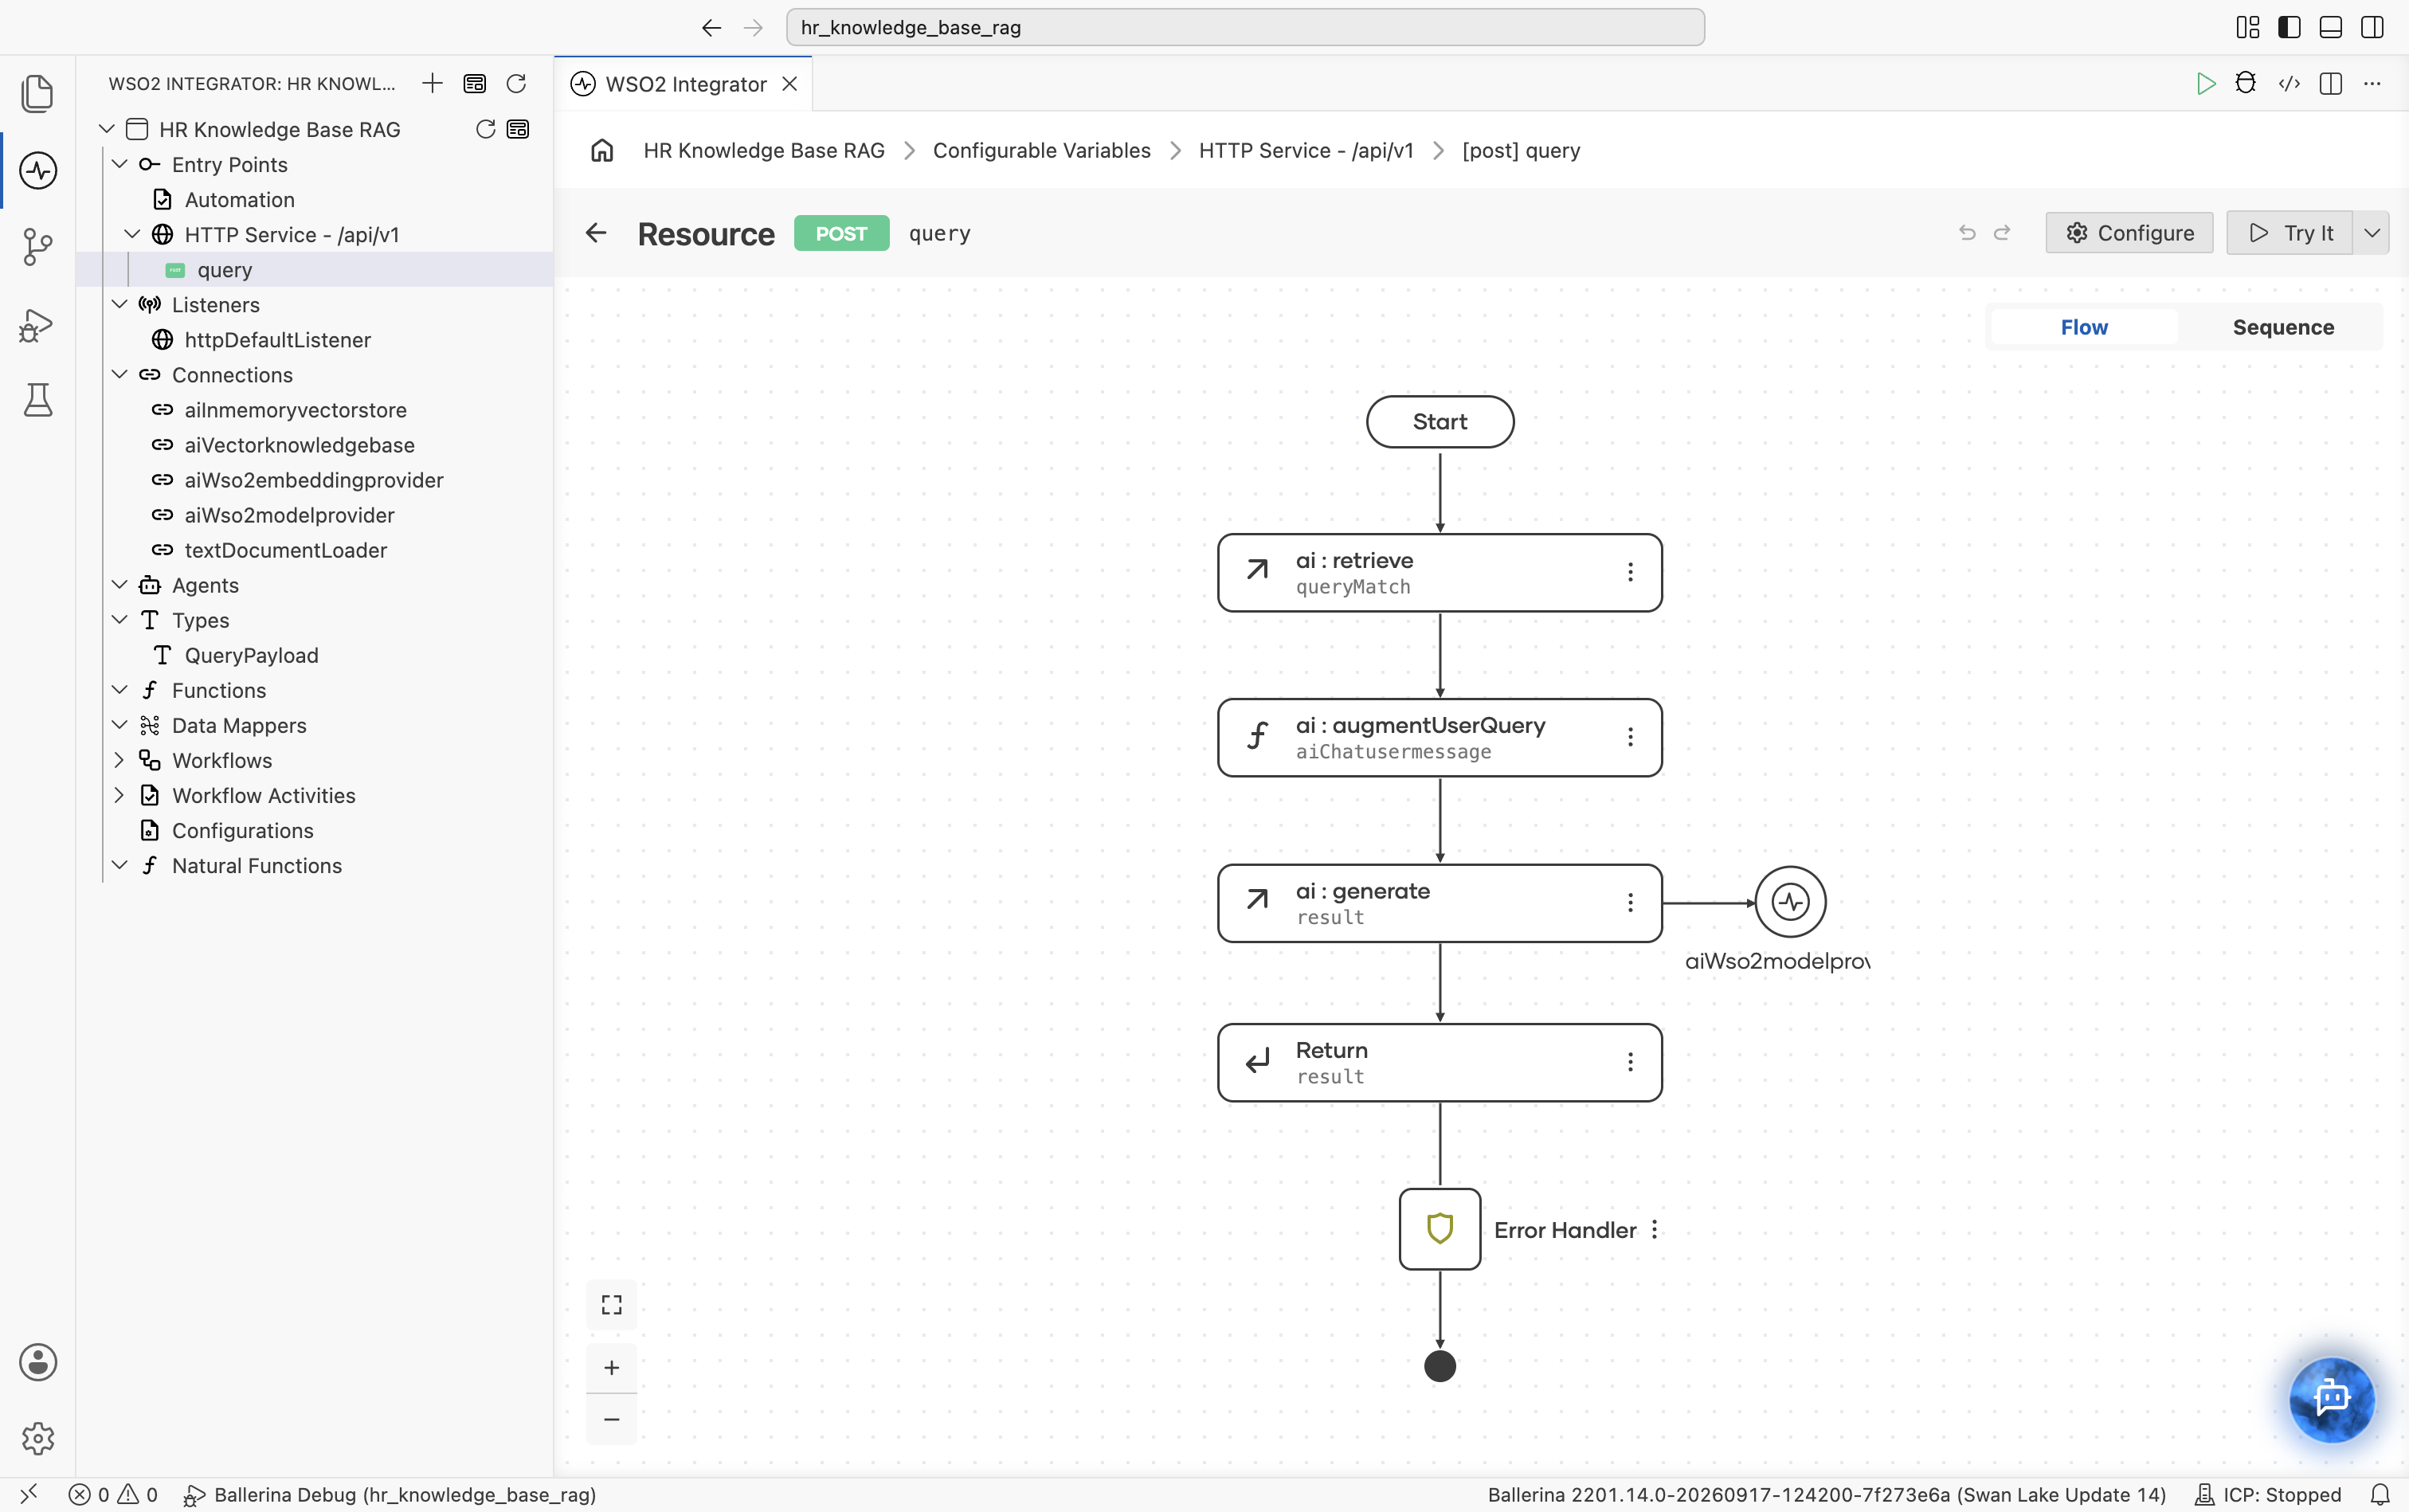Open the ai : retrieve node options menu
Viewport: 2409px width, 1512px height.
coord(1630,572)
